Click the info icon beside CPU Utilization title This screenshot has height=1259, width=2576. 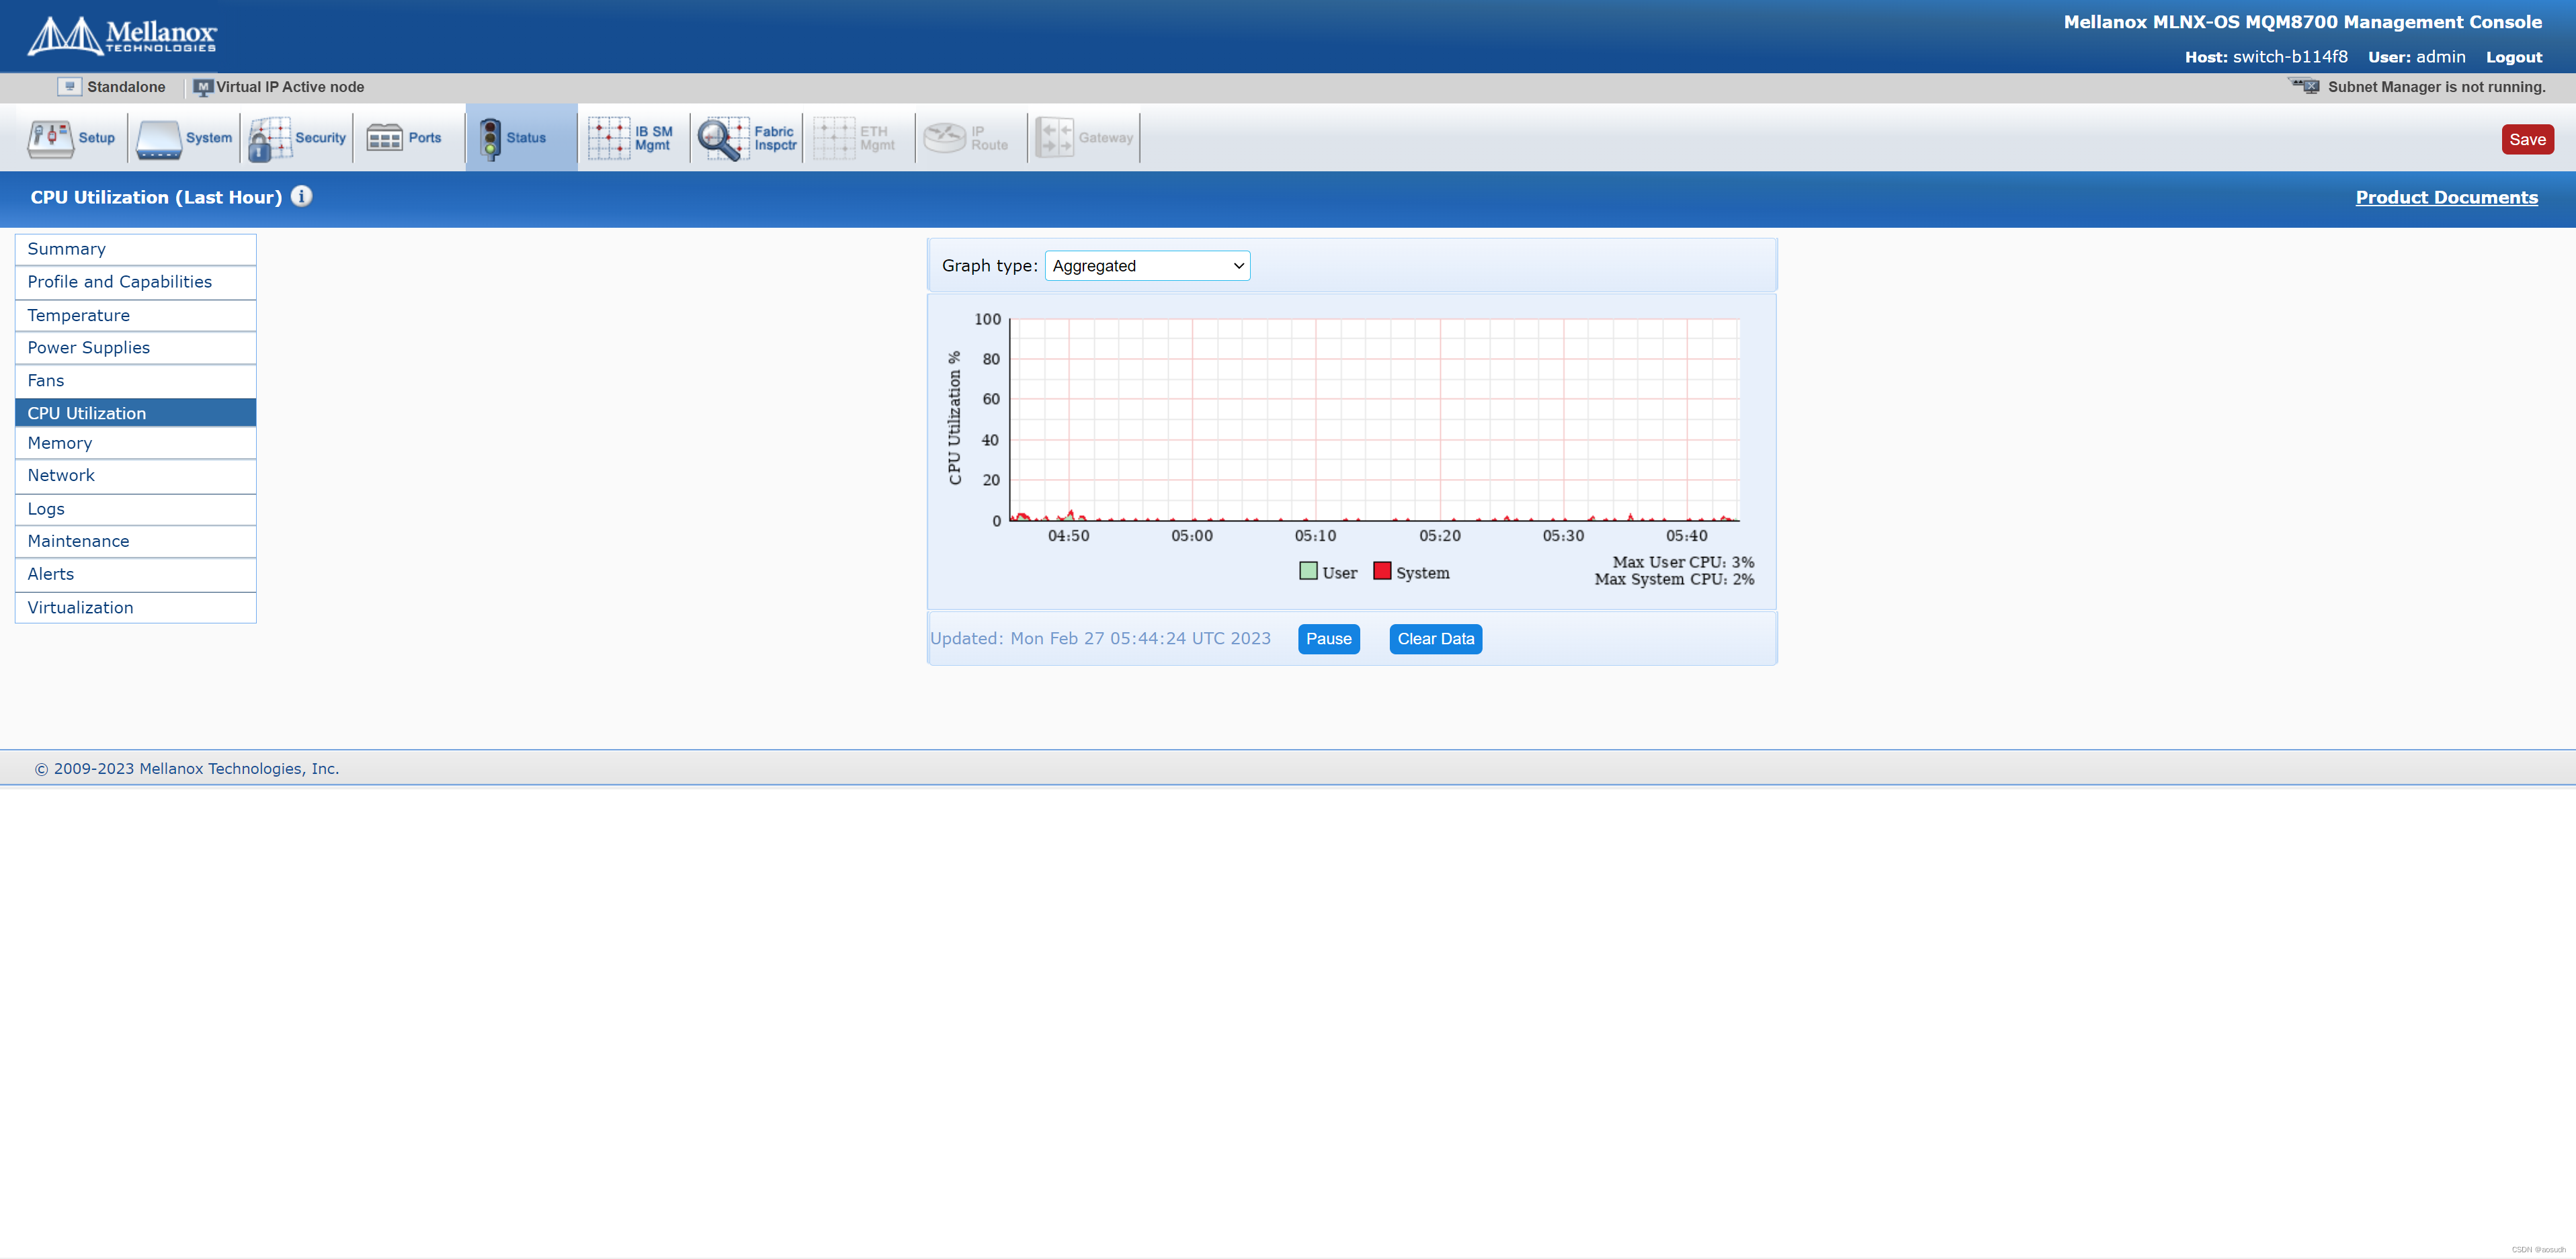[x=301, y=196]
